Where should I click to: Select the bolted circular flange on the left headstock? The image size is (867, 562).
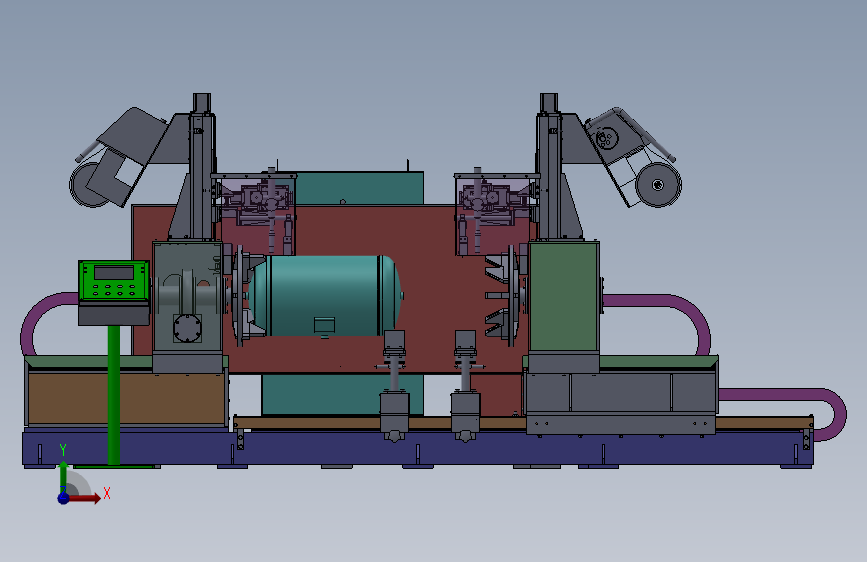pos(187,329)
